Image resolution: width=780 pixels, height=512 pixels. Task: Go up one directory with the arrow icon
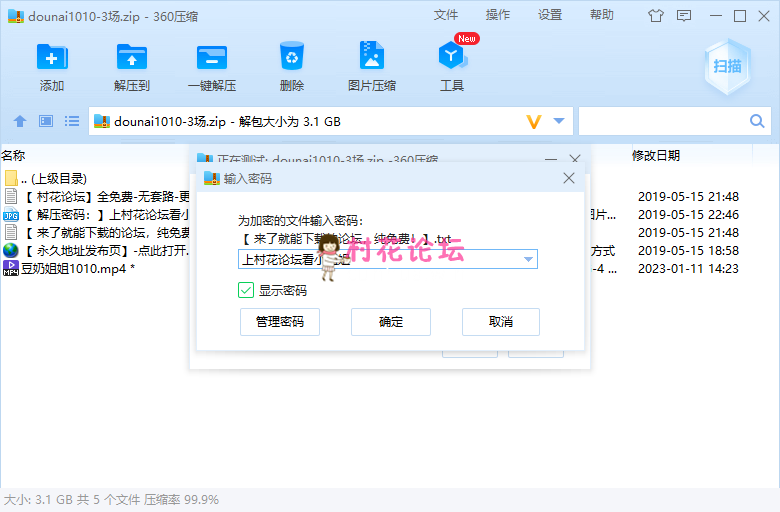pyautogui.click(x=20, y=121)
